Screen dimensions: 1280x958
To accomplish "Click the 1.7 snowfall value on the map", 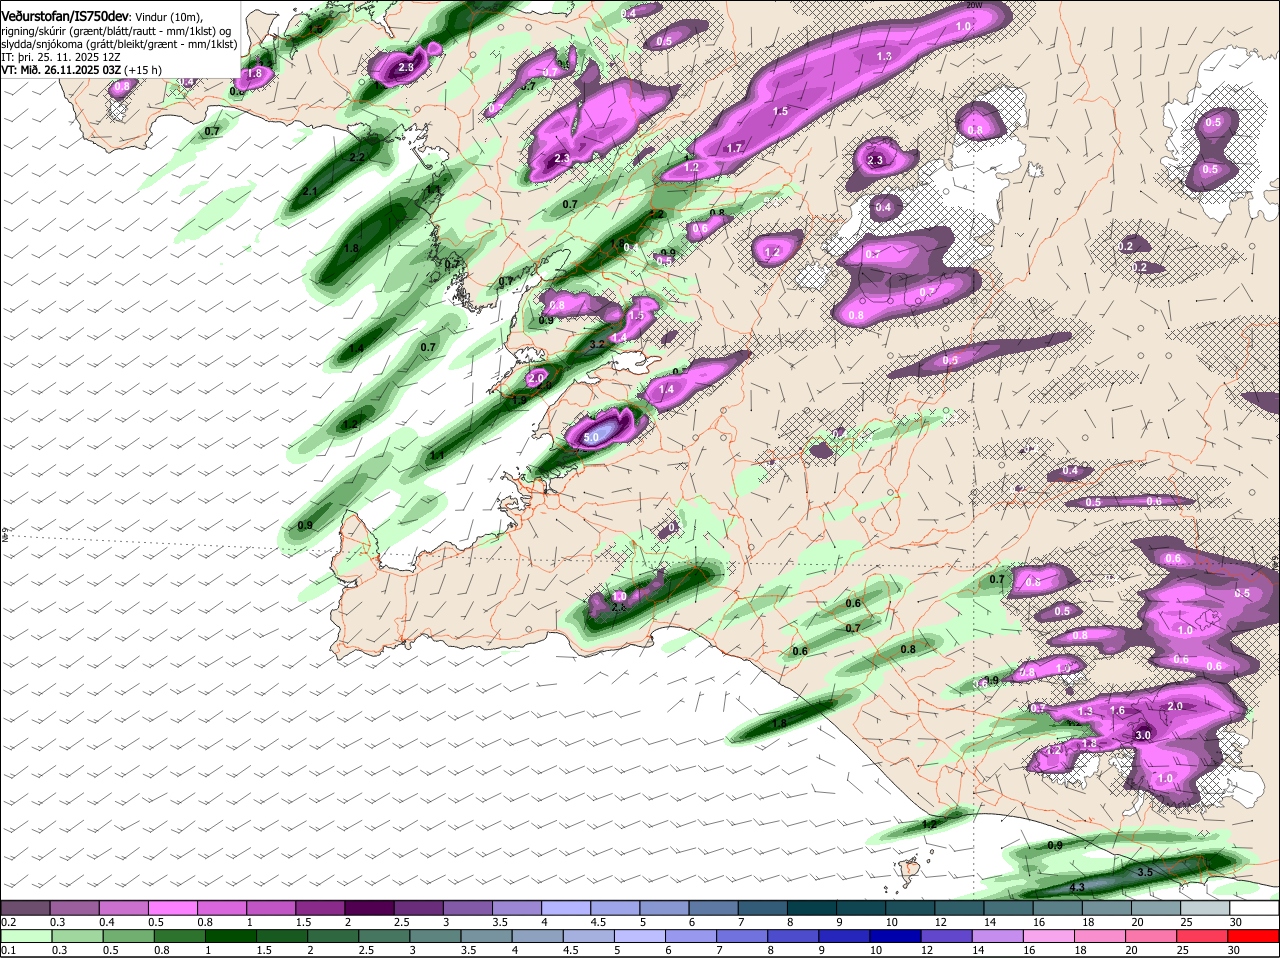I will [734, 148].
